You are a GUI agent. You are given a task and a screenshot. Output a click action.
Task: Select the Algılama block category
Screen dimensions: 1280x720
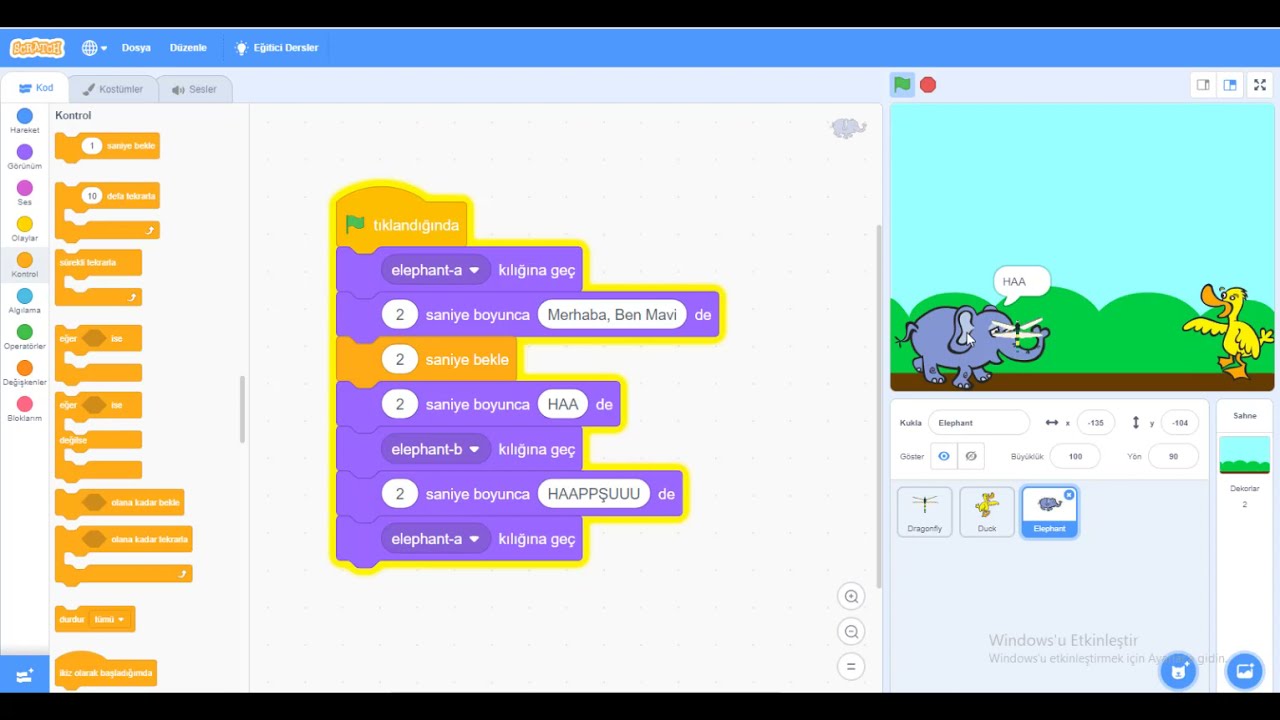(x=25, y=302)
